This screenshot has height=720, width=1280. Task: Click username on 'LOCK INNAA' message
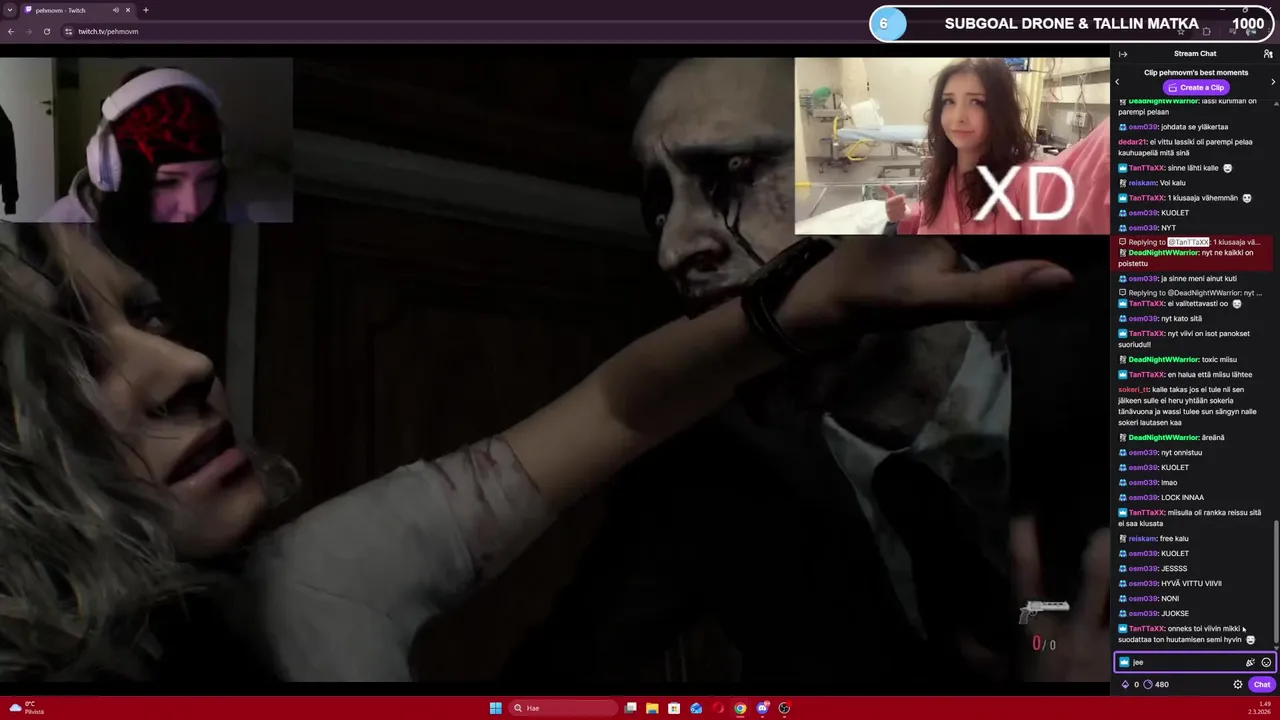[1142, 497]
